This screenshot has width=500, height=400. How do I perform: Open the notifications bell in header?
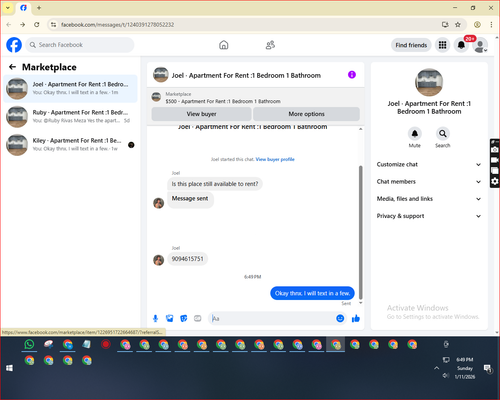tap(461, 45)
